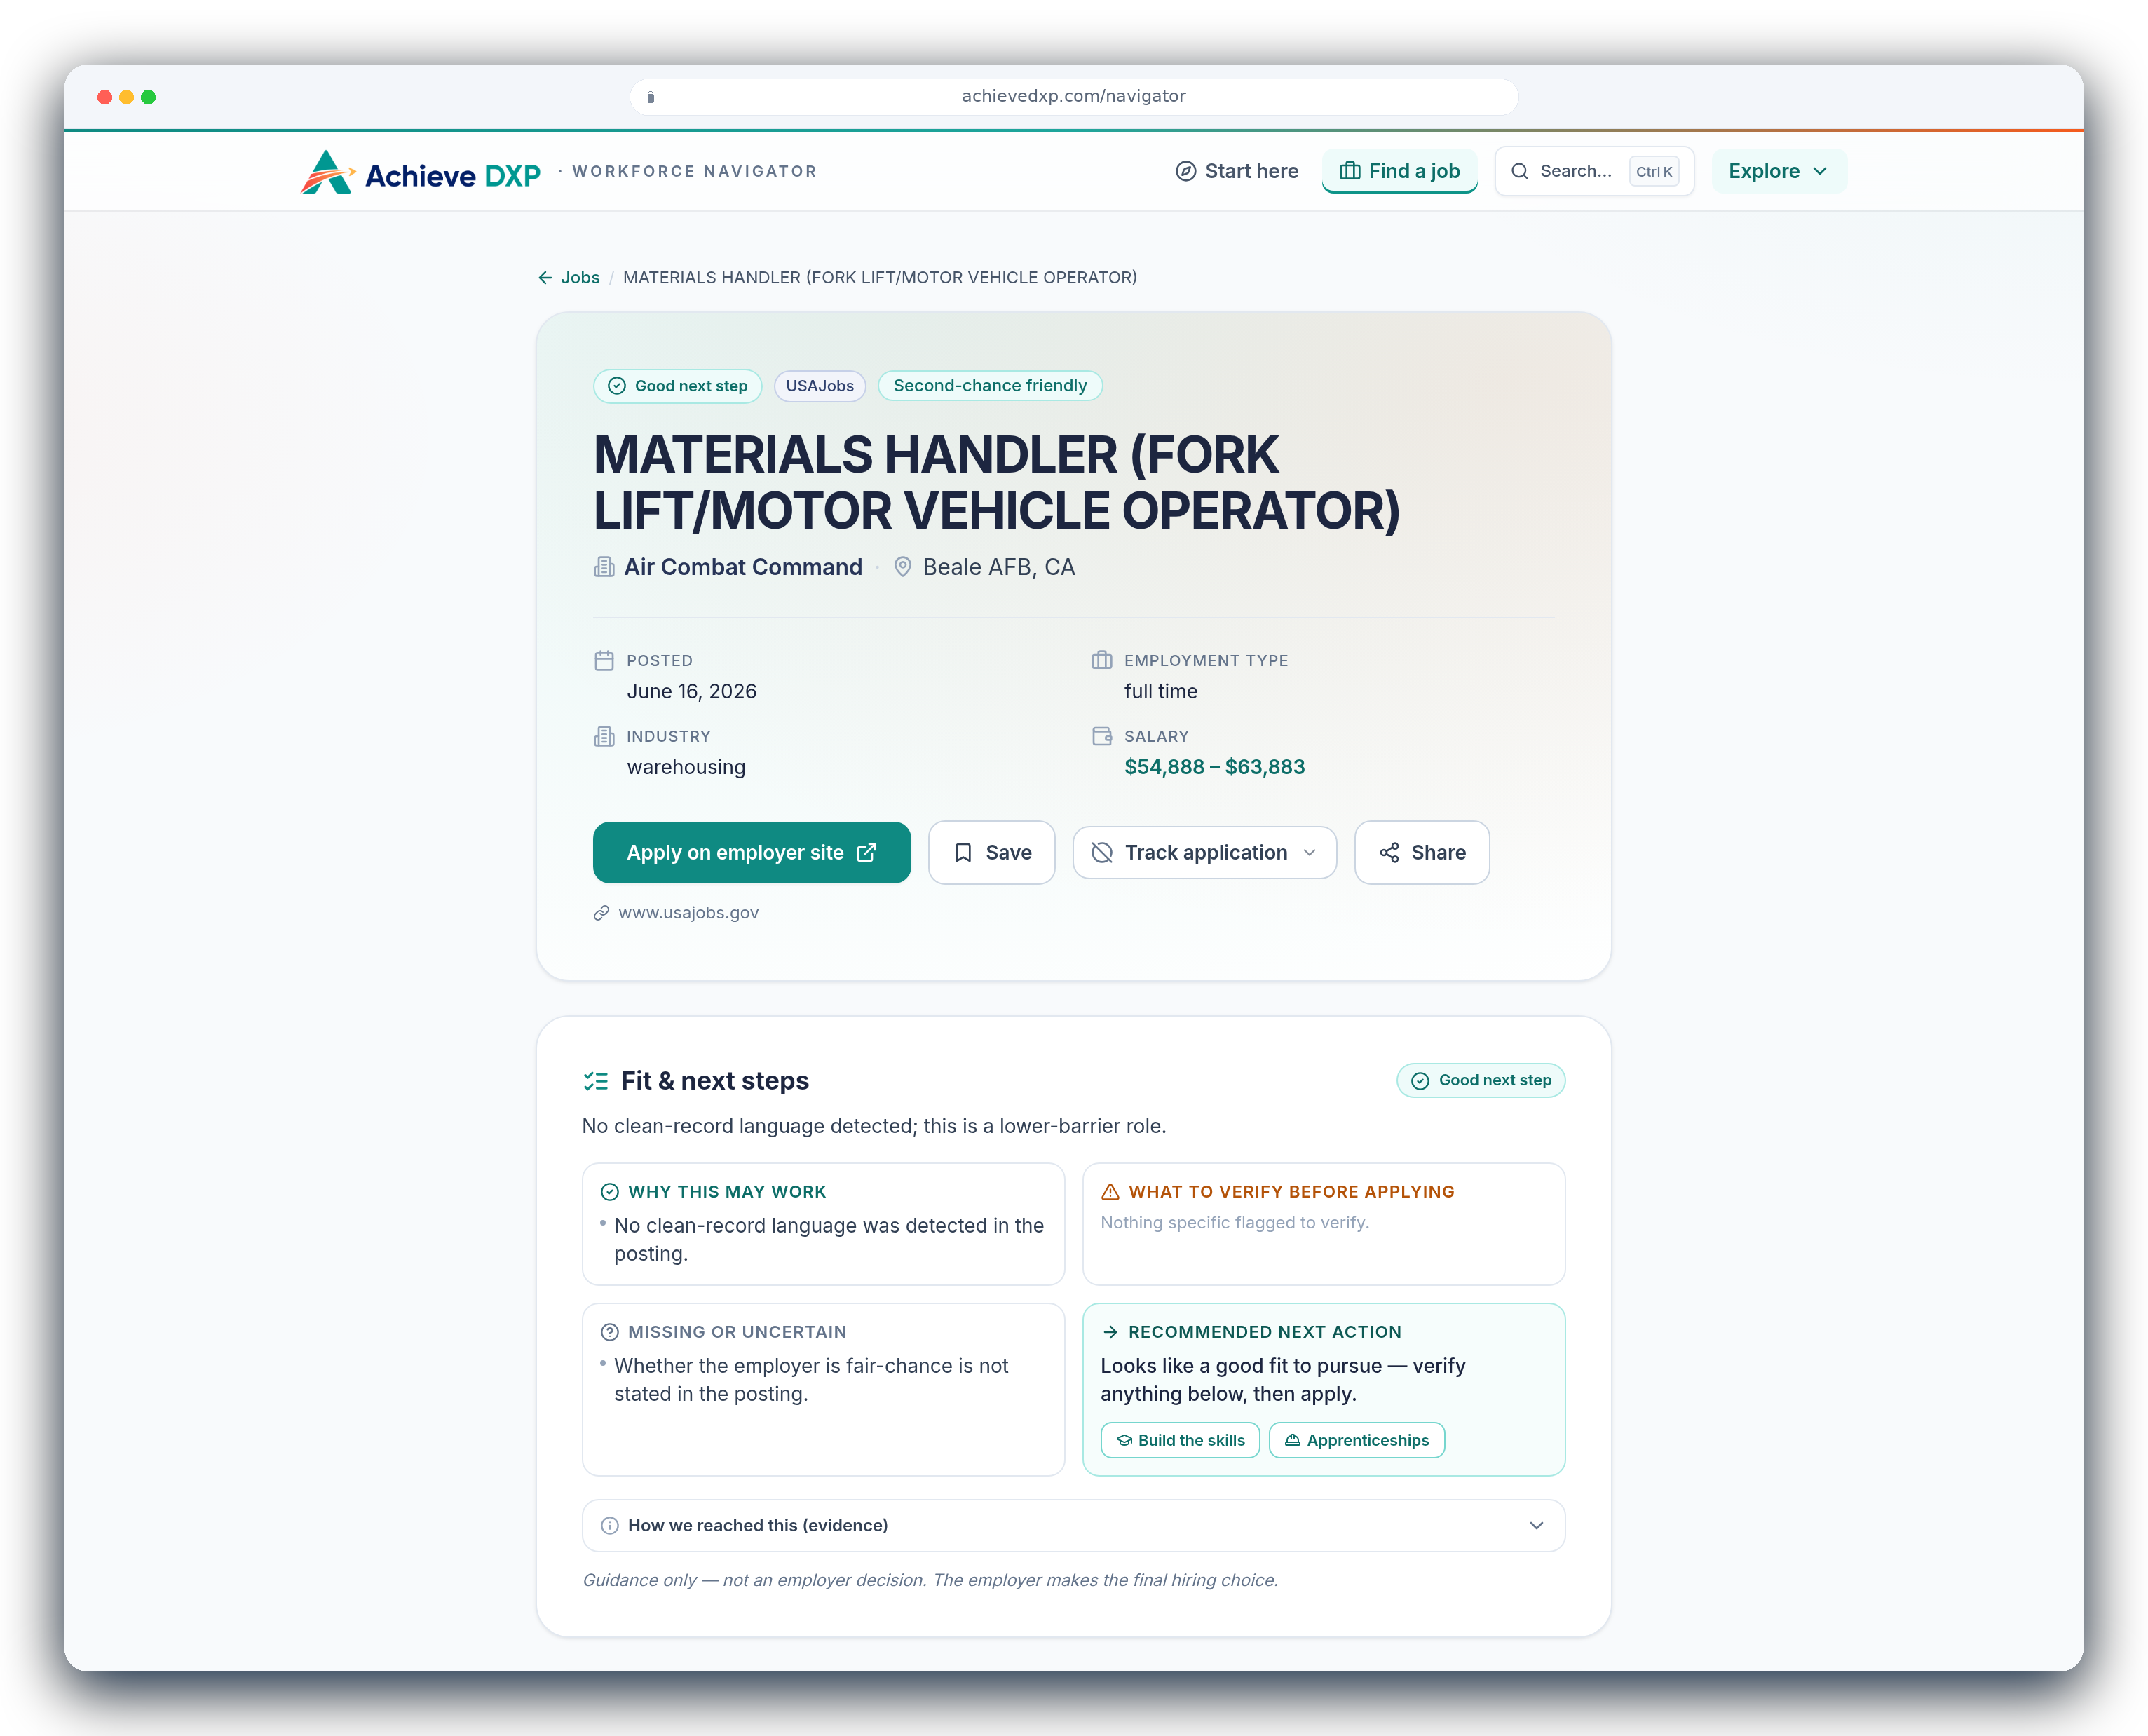Click the Good next step badge in header
The image size is (2148, 1736).
678,386
